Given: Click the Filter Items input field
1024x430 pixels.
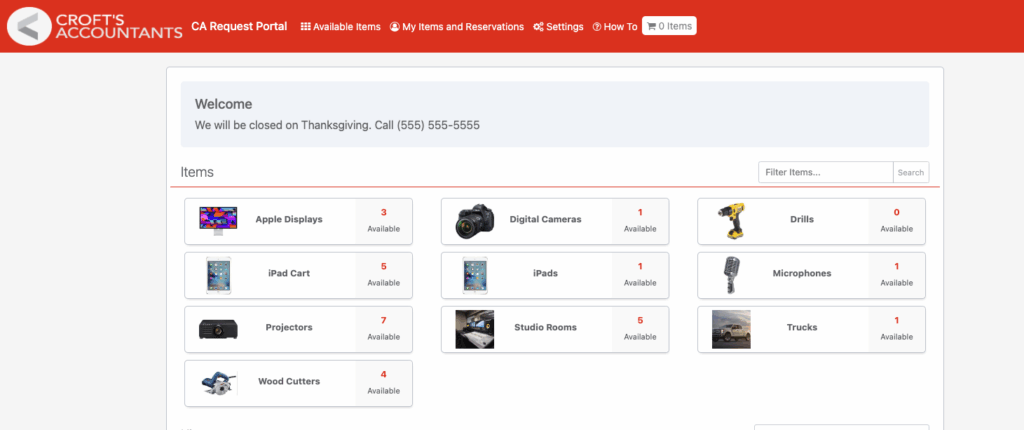Looking at the screenshot, I should pos(824,172).
